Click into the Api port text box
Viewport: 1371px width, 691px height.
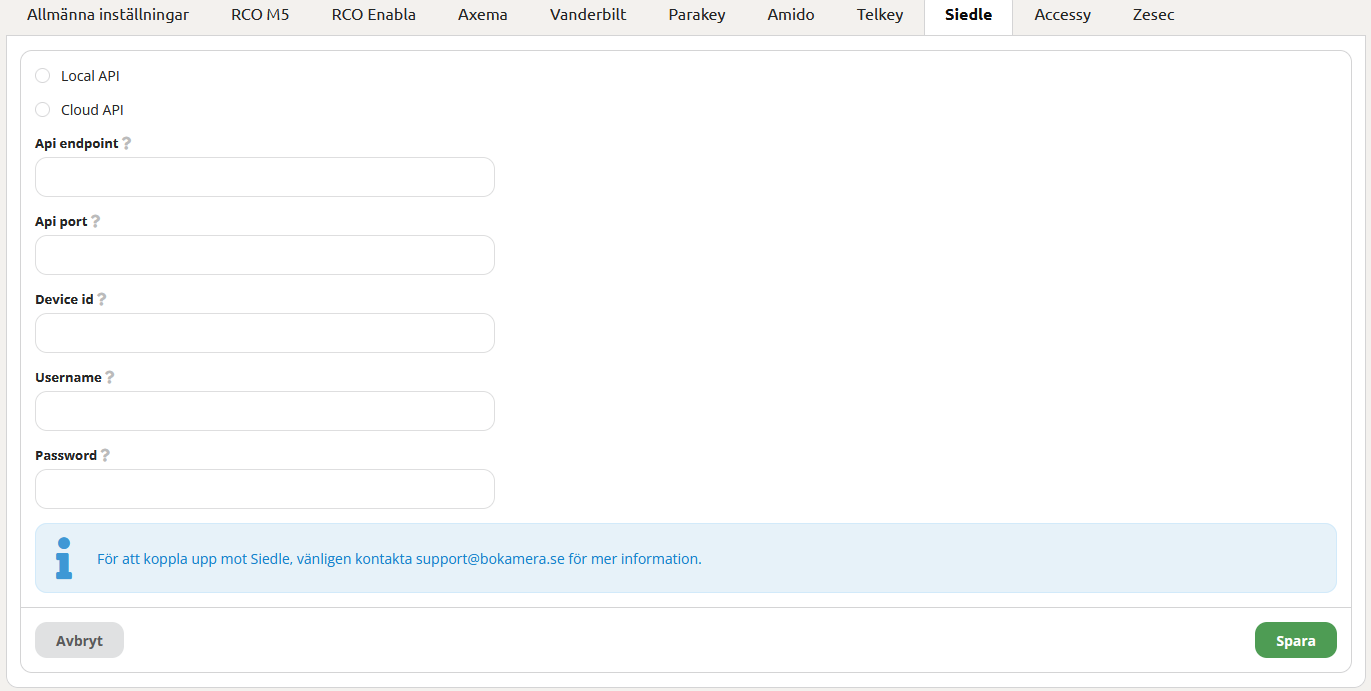(x=265, y=255)
